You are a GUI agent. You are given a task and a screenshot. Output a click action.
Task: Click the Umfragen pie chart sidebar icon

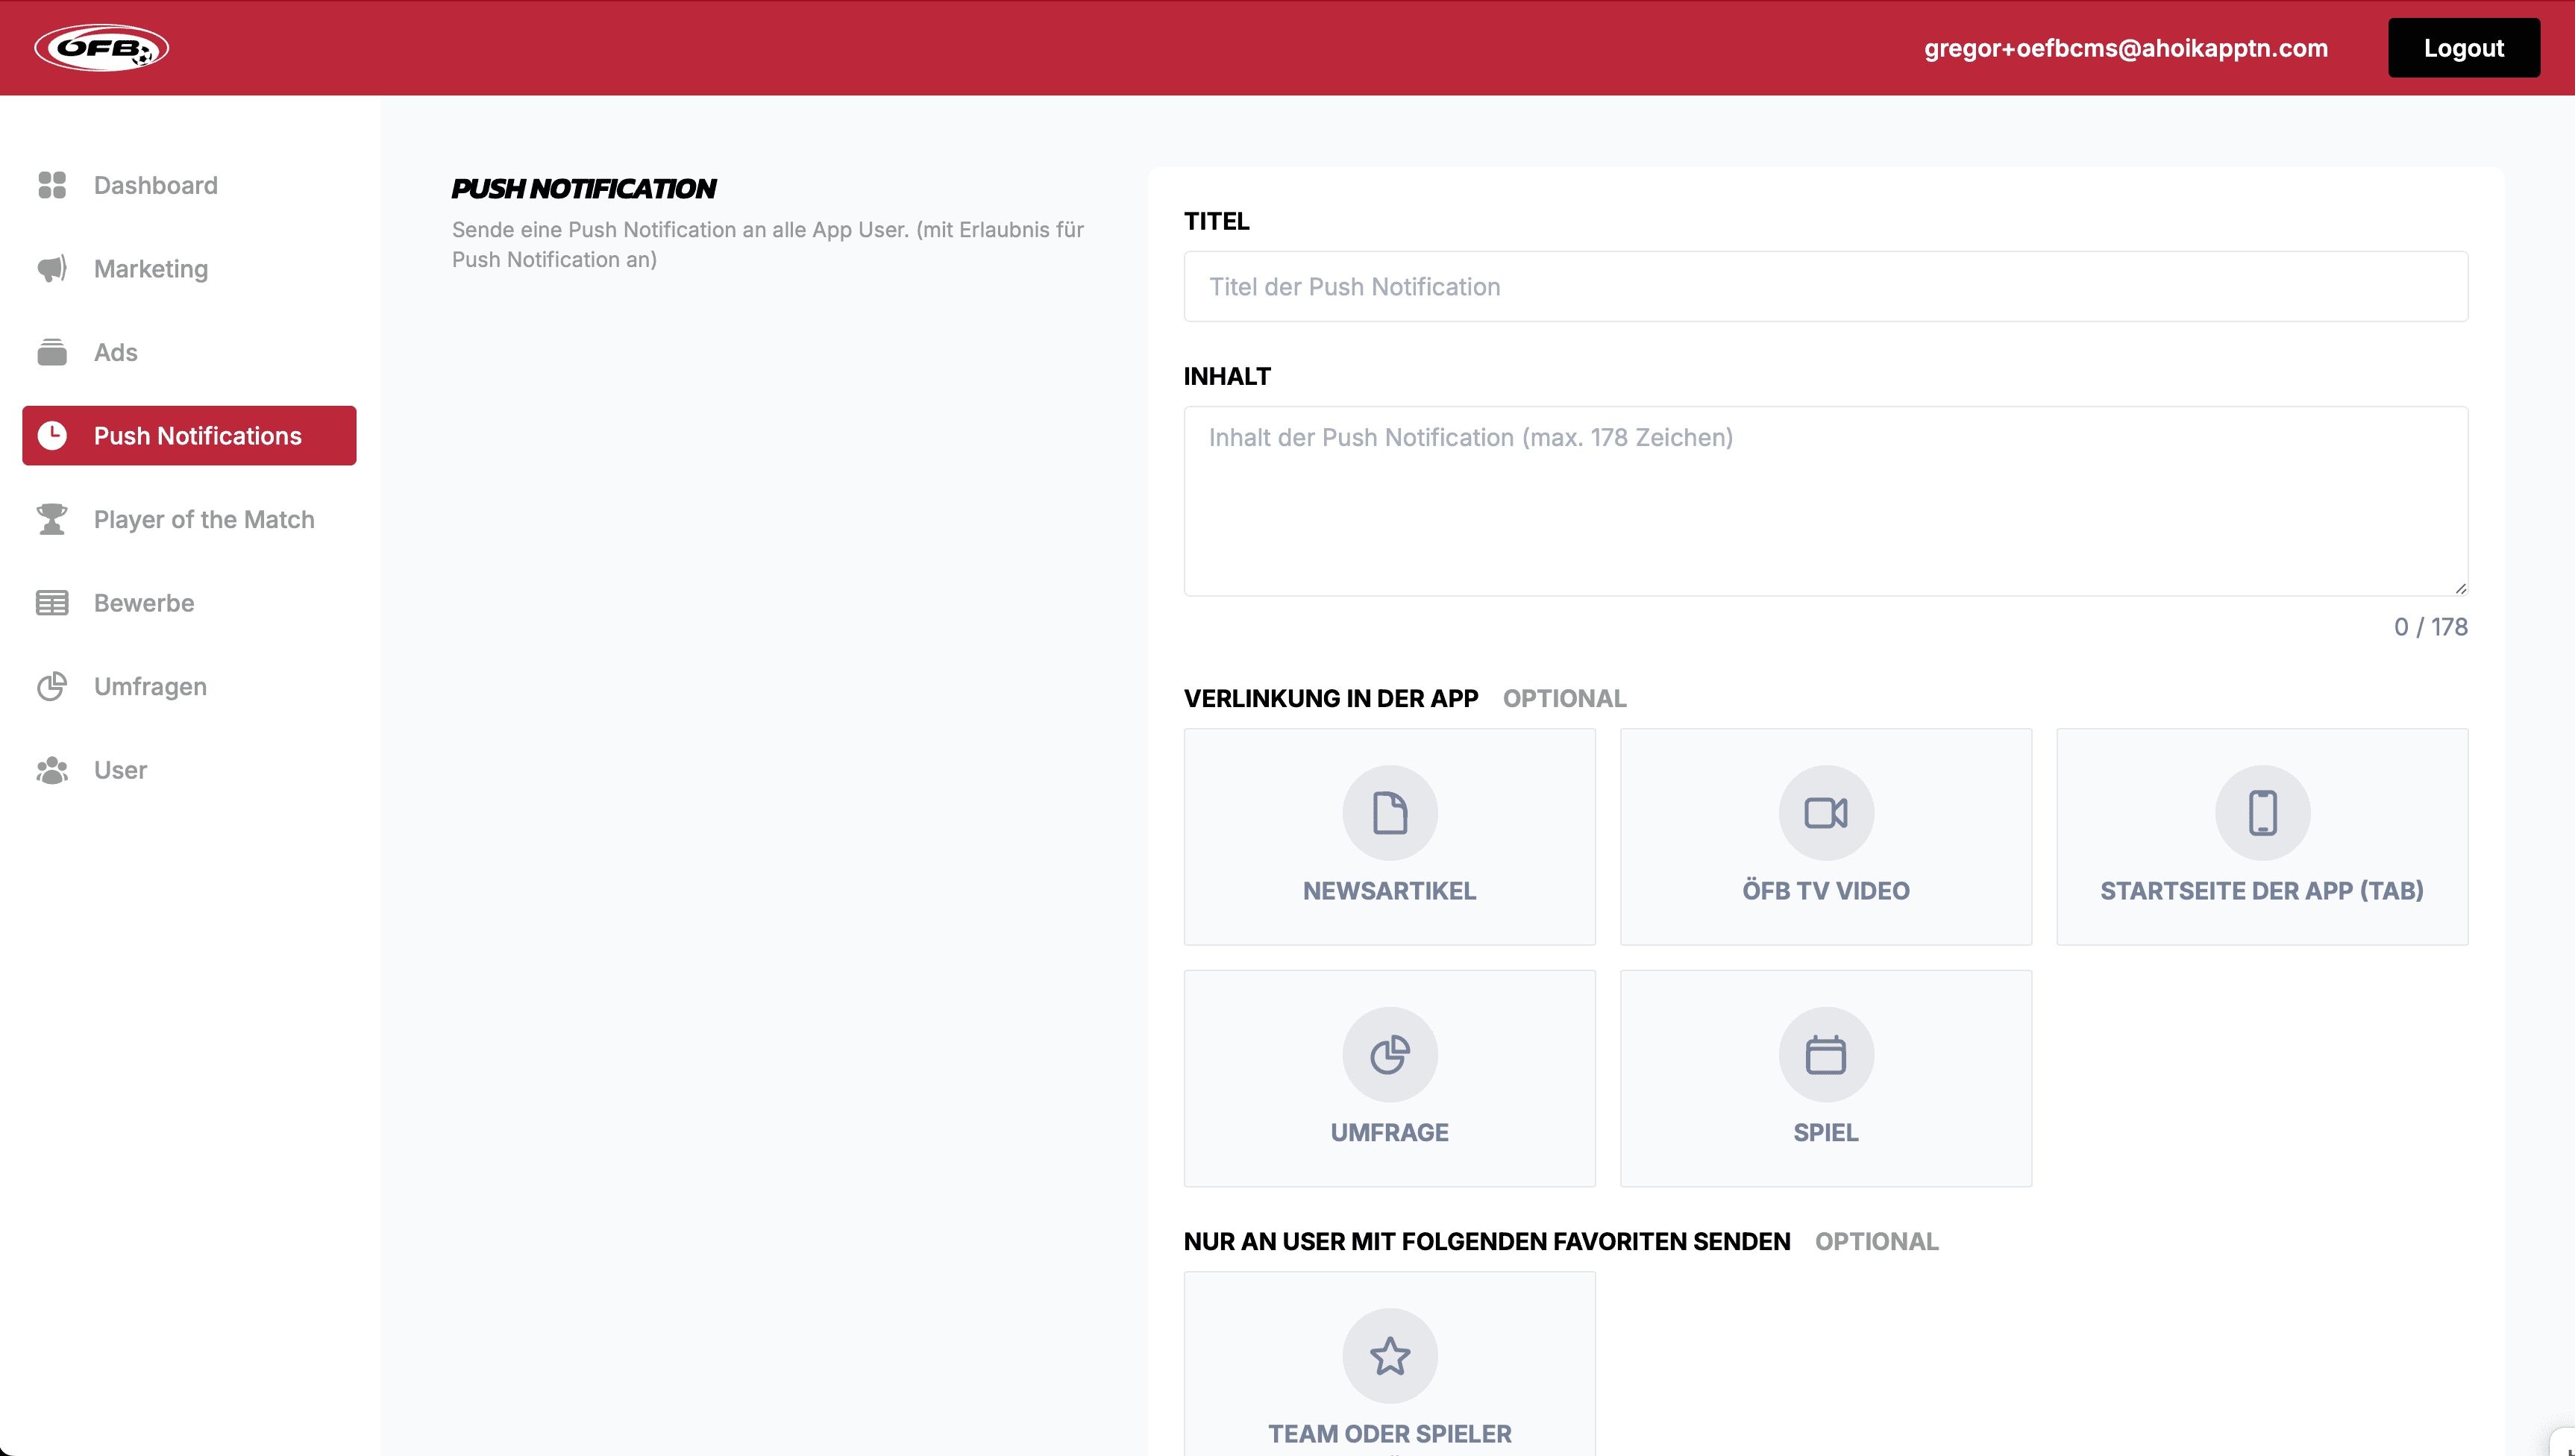[x=52, y=686]
